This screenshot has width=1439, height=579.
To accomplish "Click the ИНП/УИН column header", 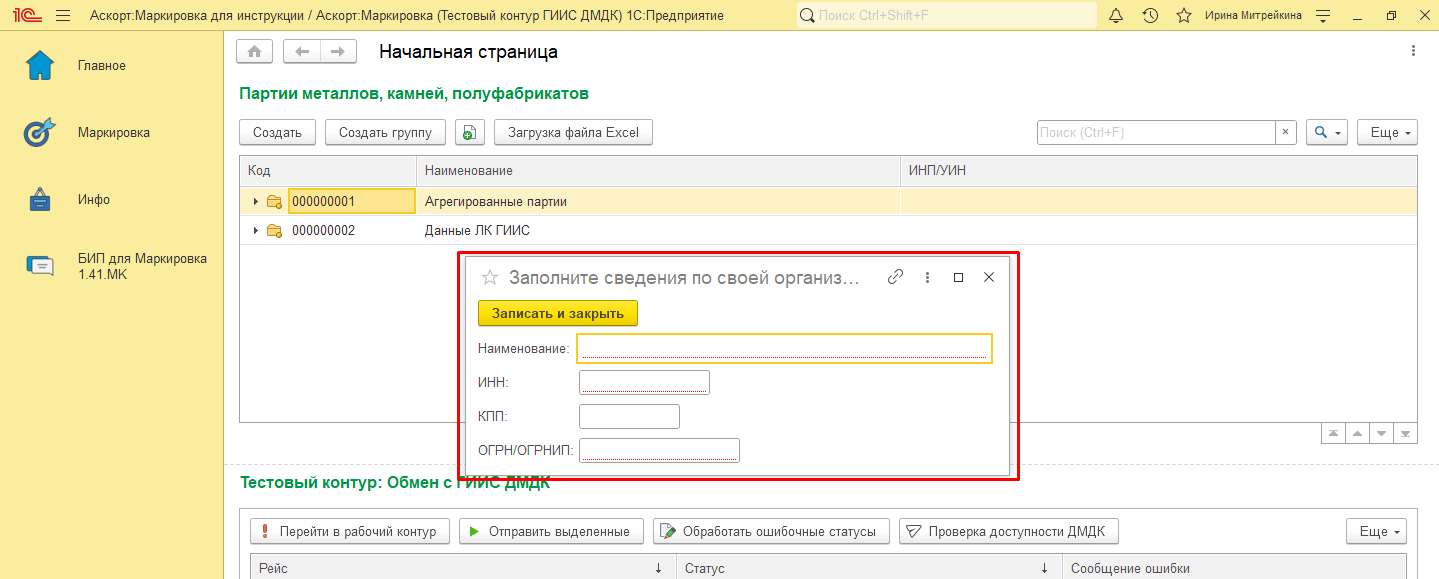I will point(1159,171).
